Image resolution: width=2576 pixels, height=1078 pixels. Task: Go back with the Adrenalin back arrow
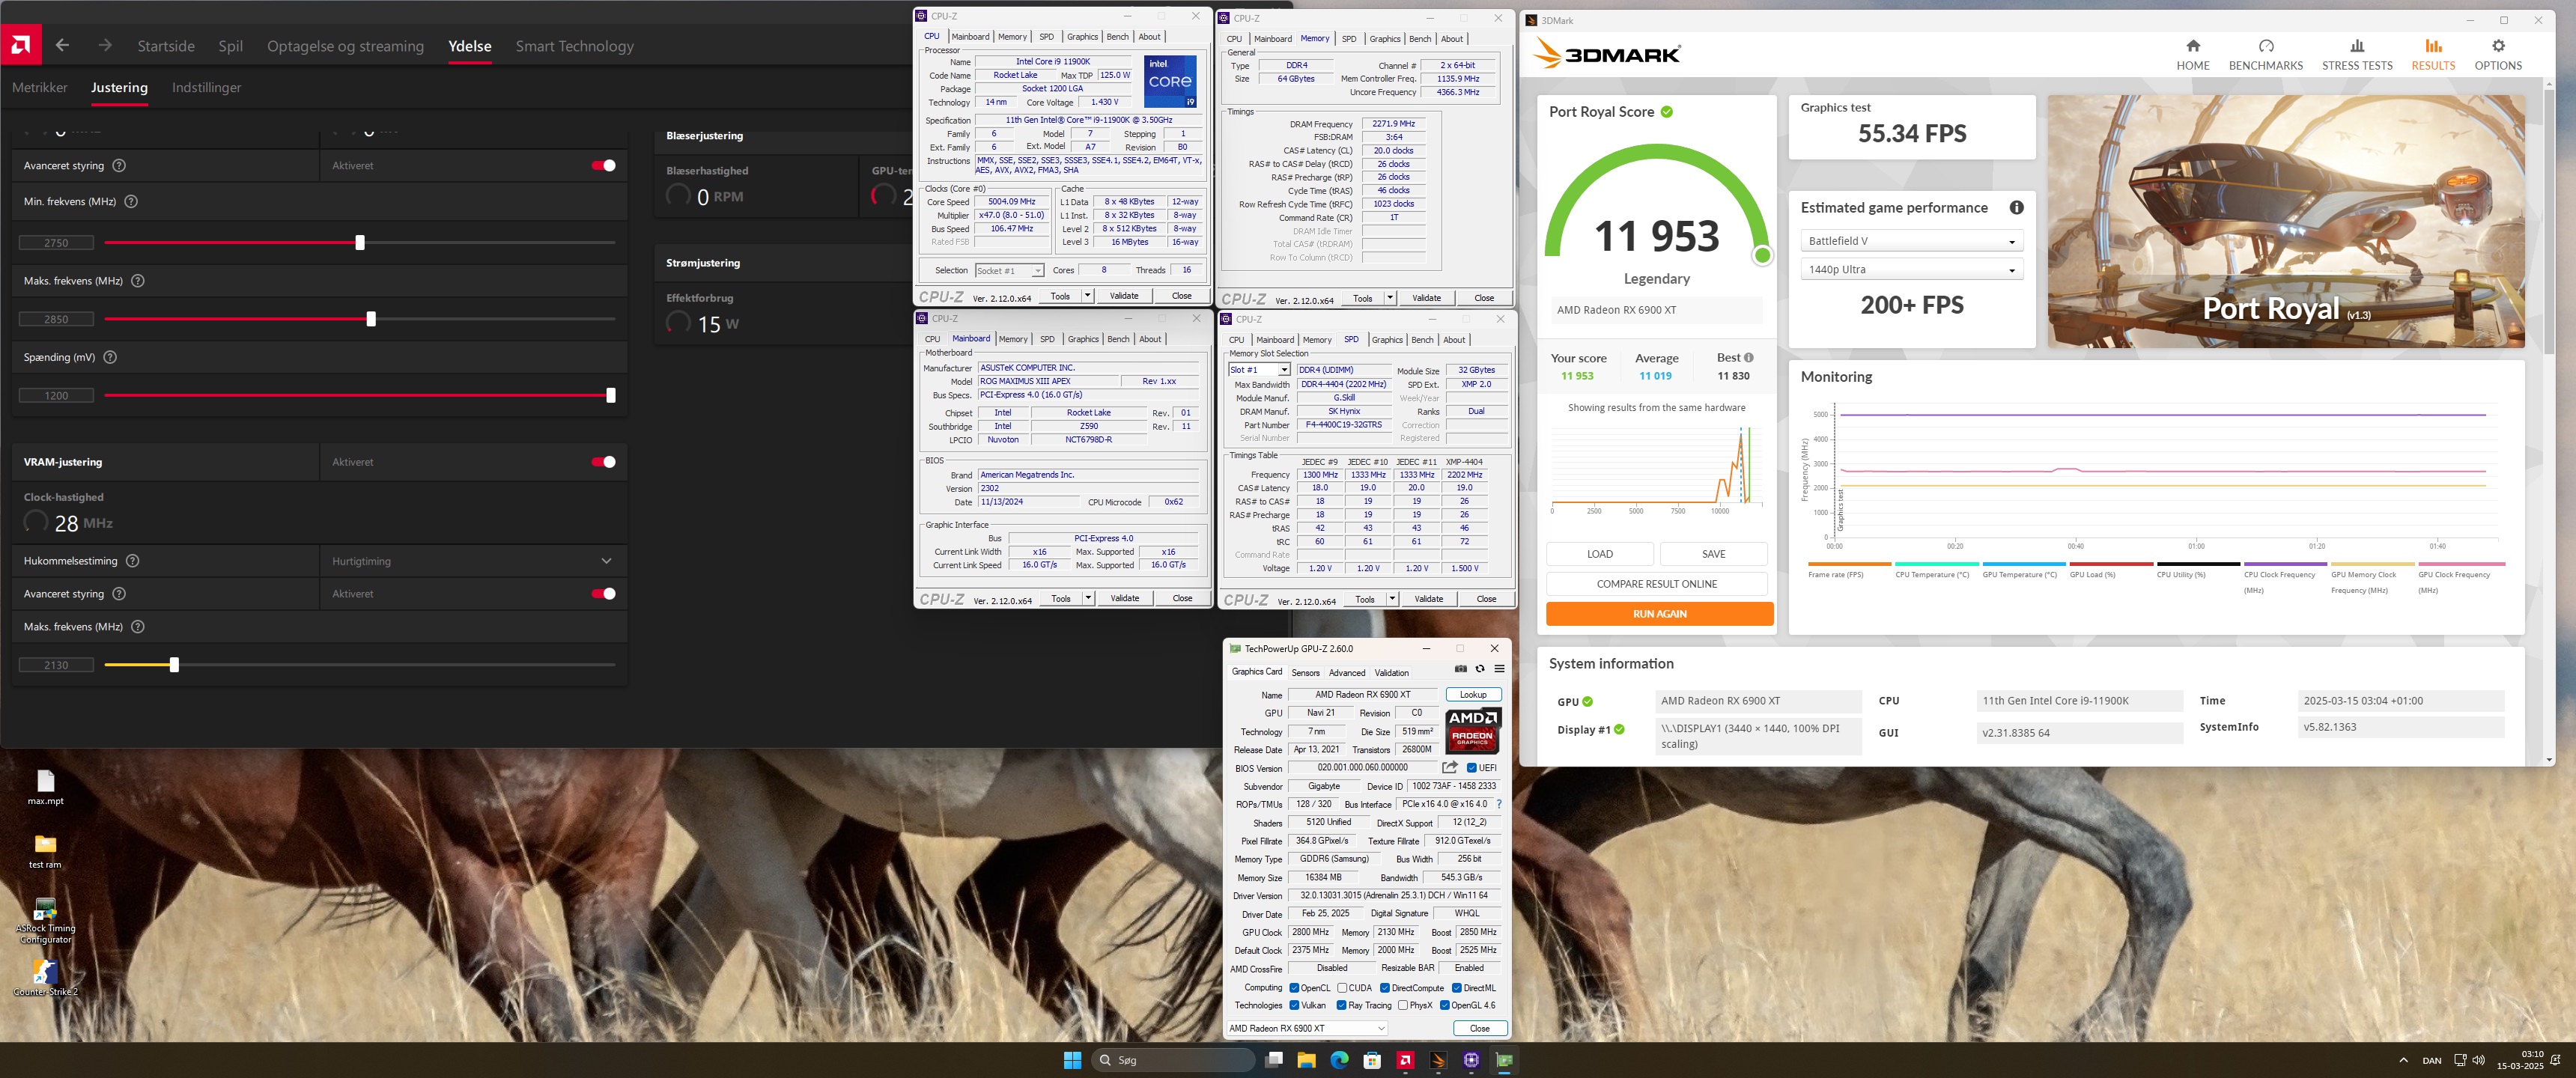pos(62,45)
